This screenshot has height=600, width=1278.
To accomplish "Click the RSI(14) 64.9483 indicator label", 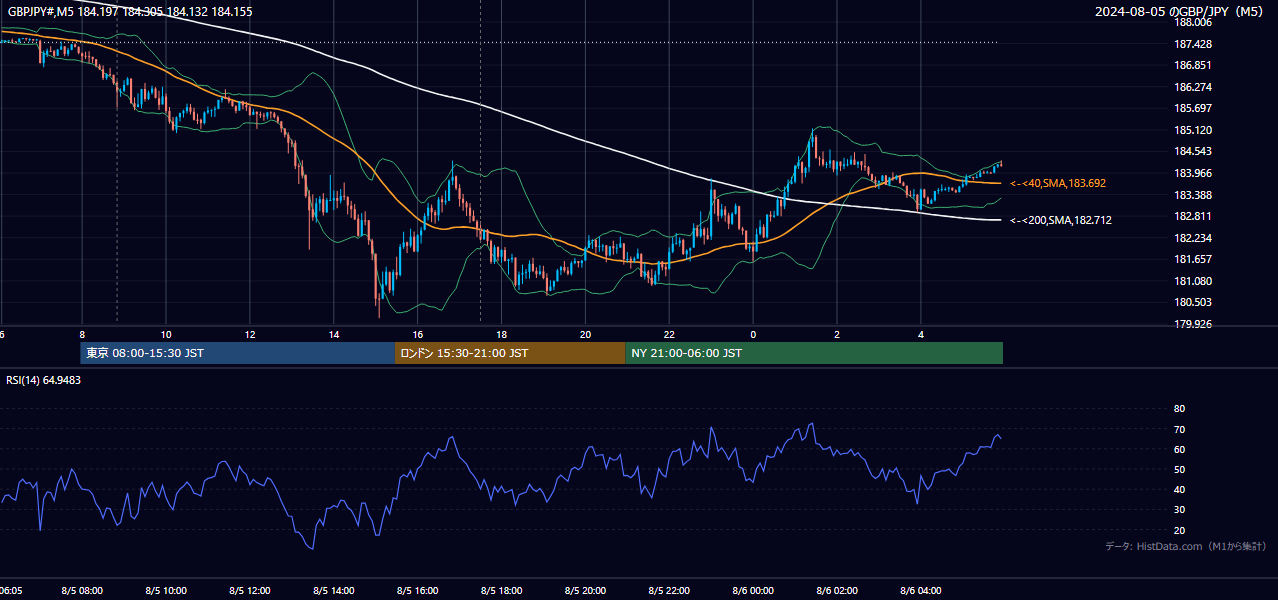I will [x=44, y=380].
